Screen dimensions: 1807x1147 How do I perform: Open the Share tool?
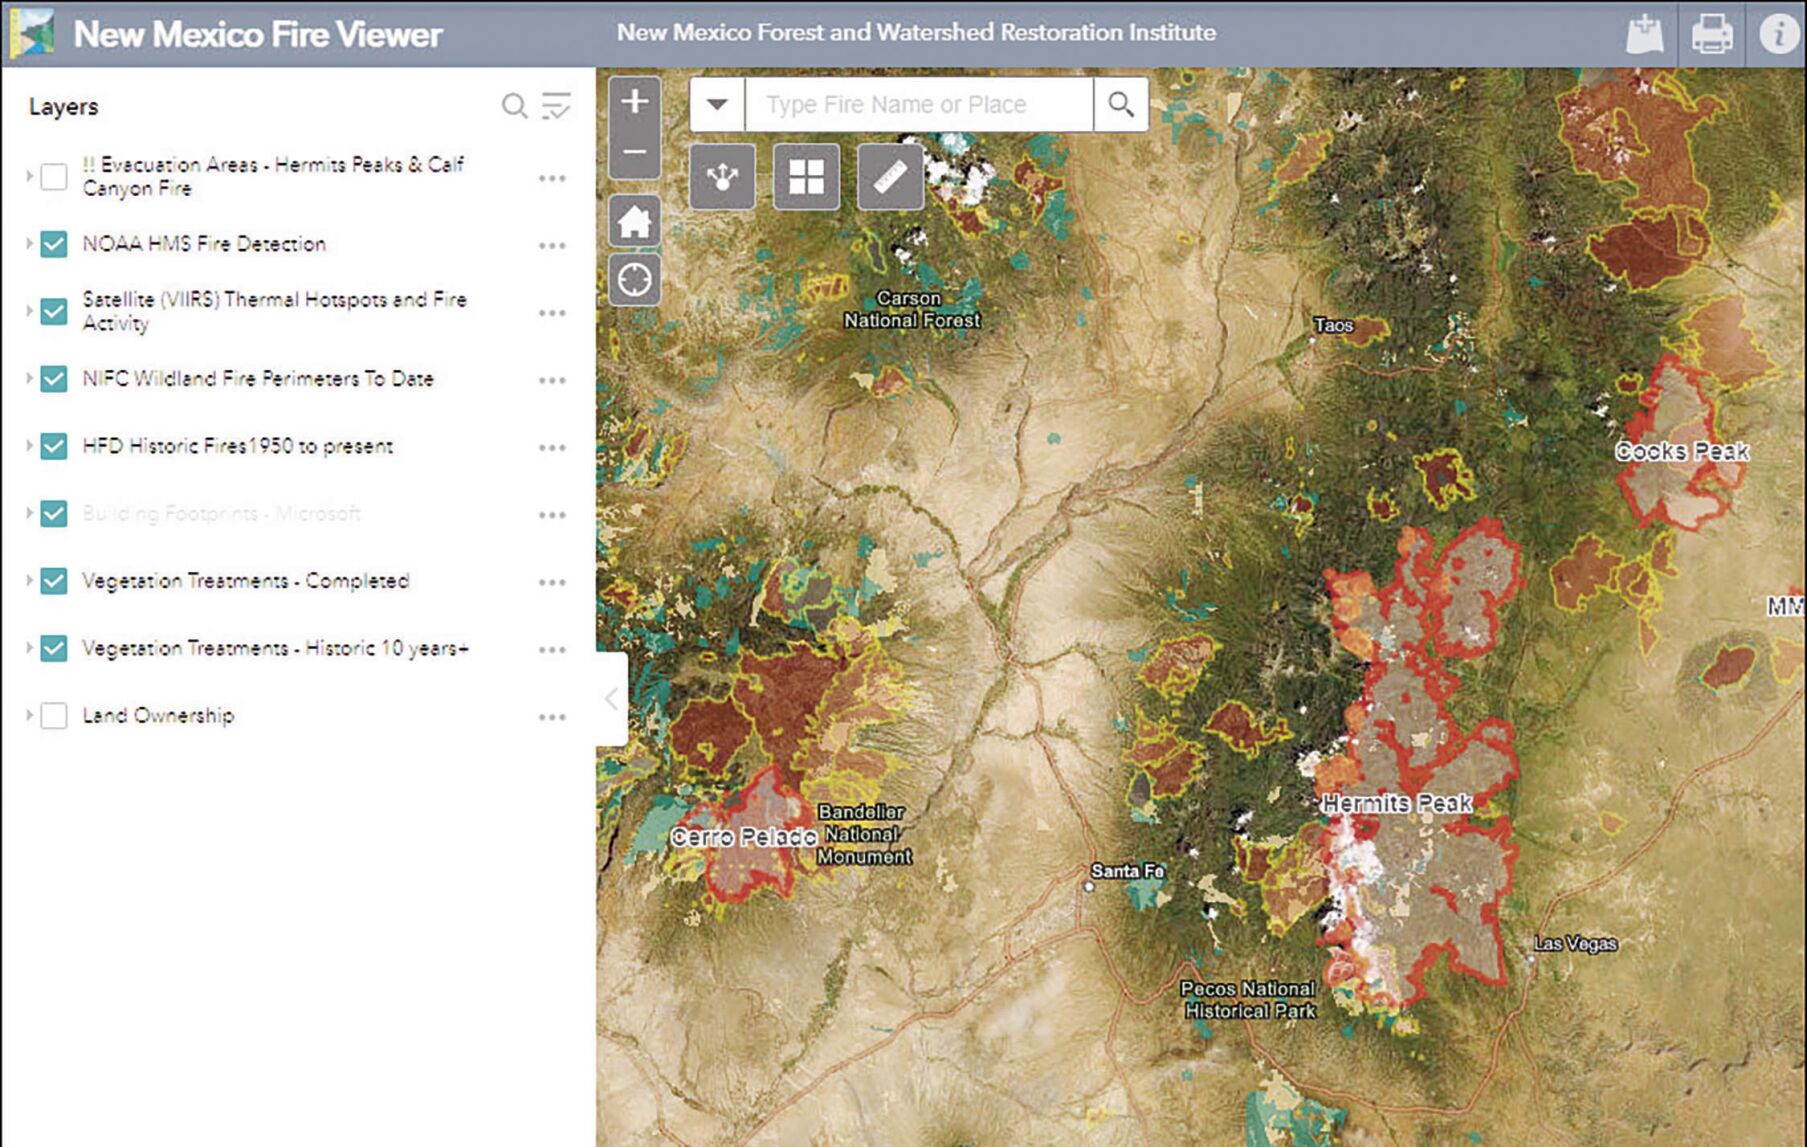[722, 176]
